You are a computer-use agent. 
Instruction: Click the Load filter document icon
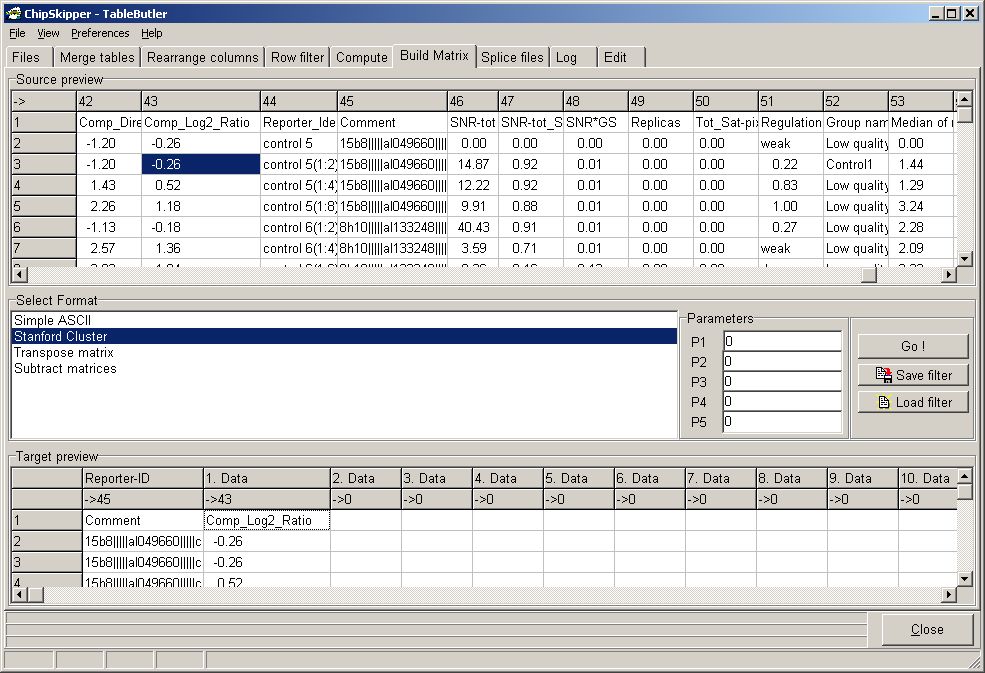click(x=883, y=402)
